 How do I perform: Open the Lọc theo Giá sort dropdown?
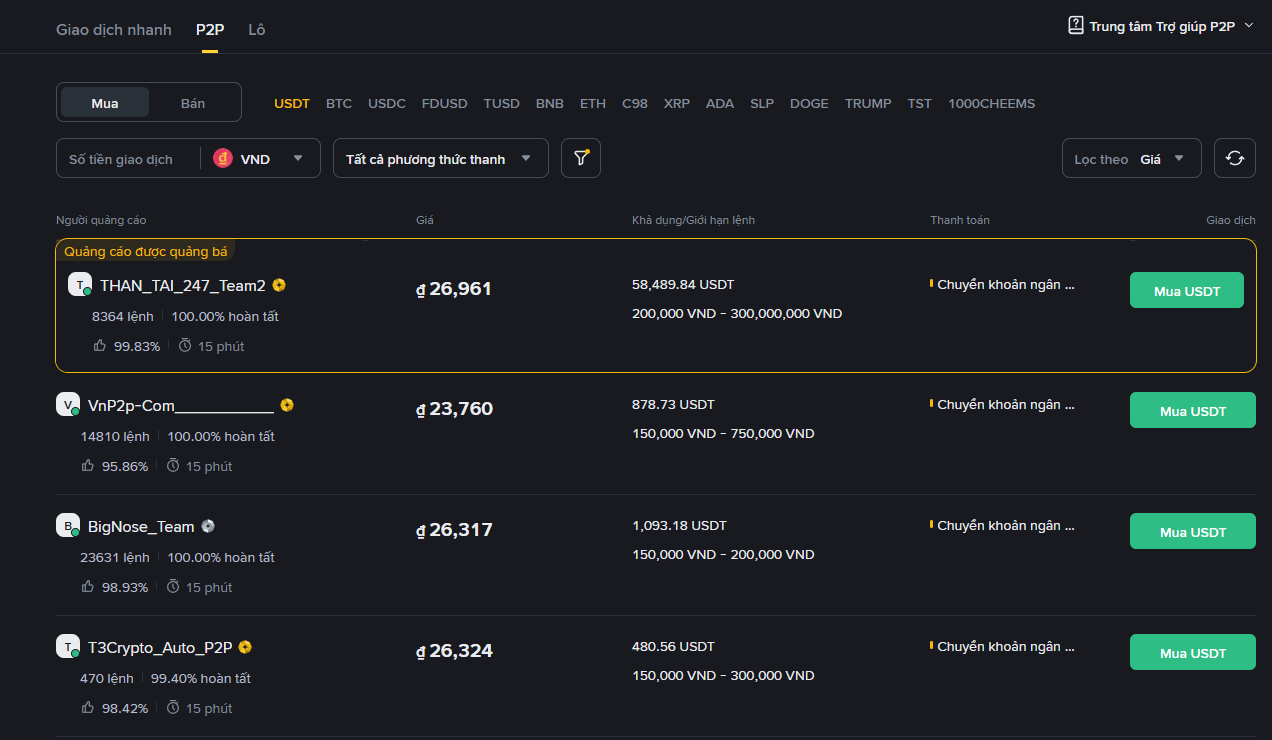coord(1131,158)
